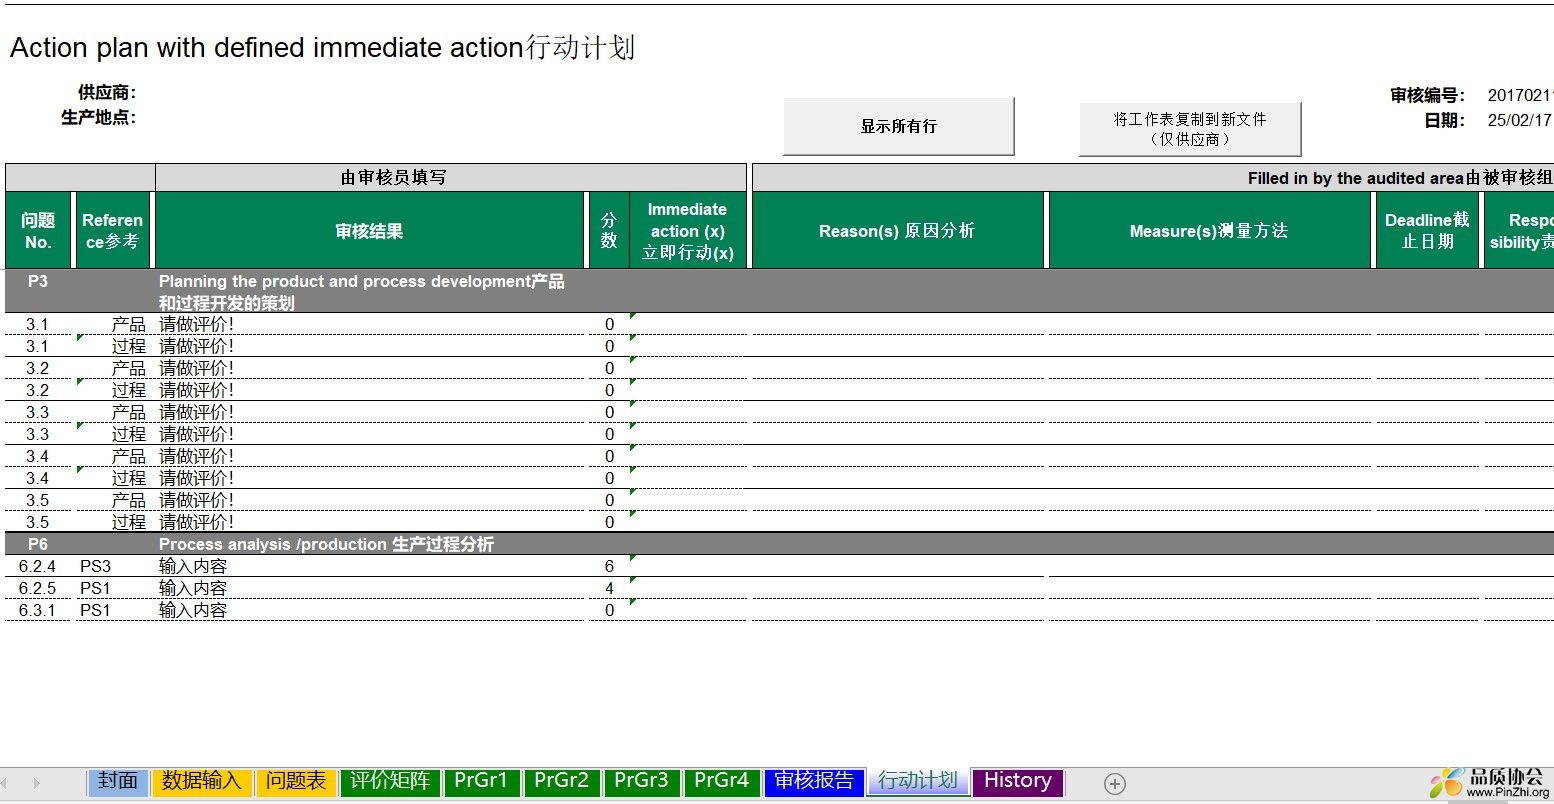
Task: Open the 封面 sheet tab
Action: (118, 781)
